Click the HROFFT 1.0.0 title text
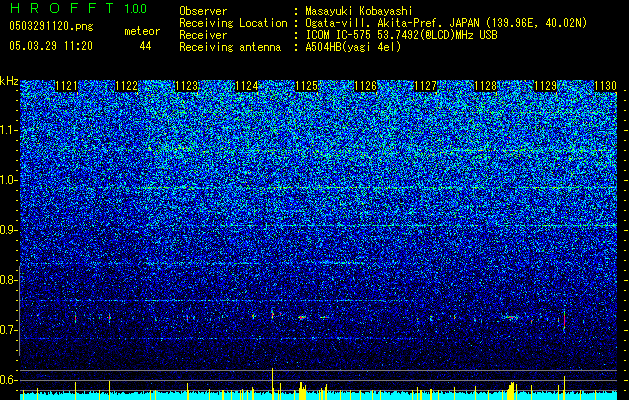Image resolution: width=629 pixels, height=400 pixels. [x=78, y=8]
